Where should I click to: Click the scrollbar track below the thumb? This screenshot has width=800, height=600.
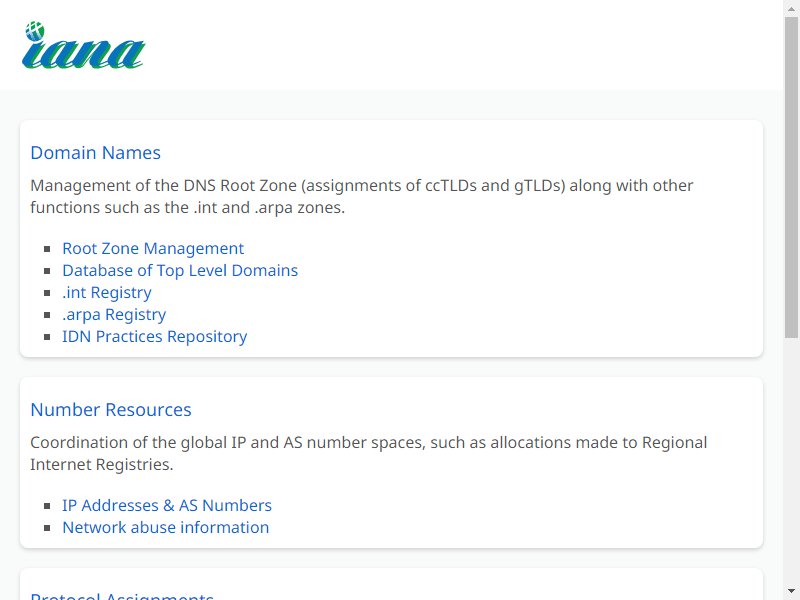[791, 459]
